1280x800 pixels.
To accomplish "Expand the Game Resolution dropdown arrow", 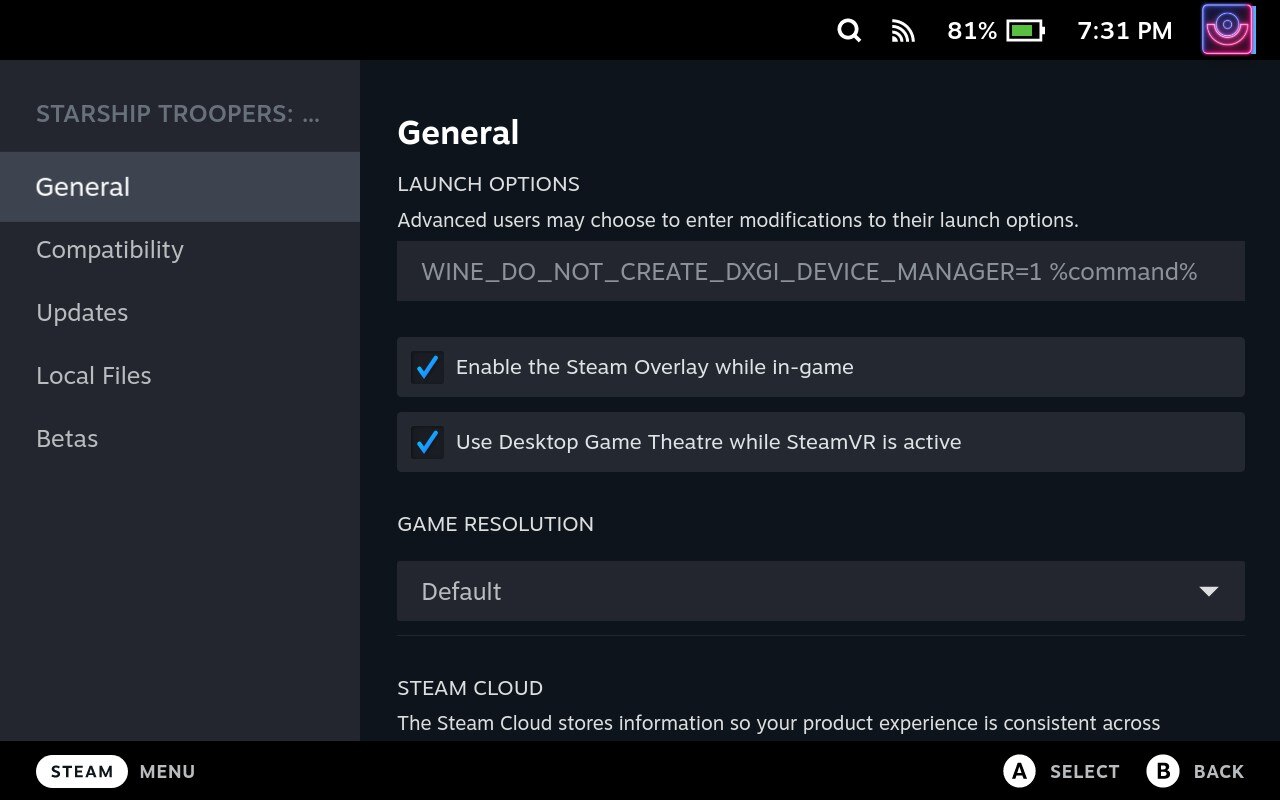I will tap(1208, 591).
